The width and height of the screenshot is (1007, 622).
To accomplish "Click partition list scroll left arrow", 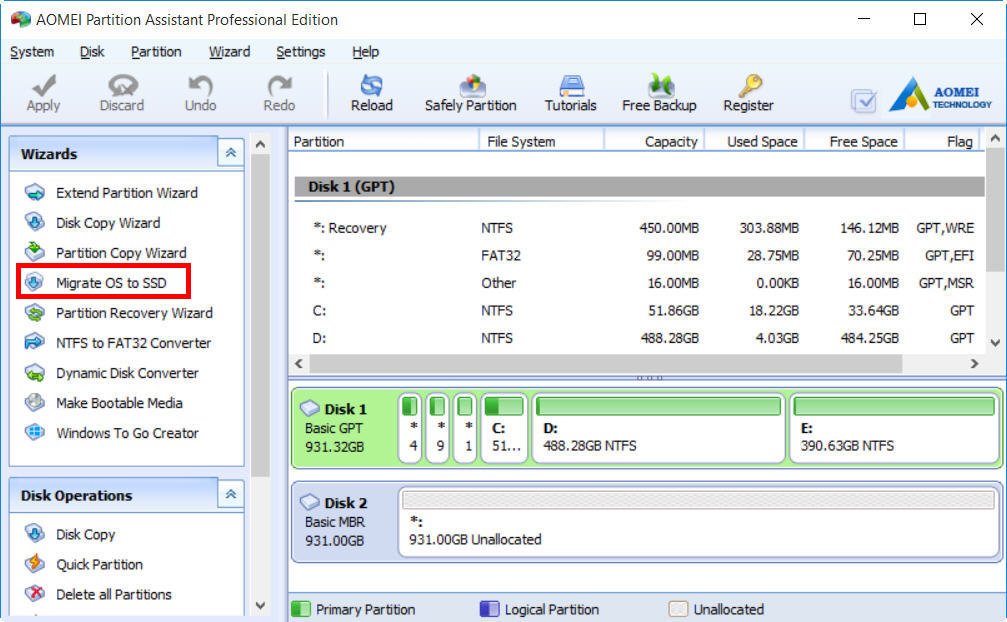I will (x=299, y=363).
